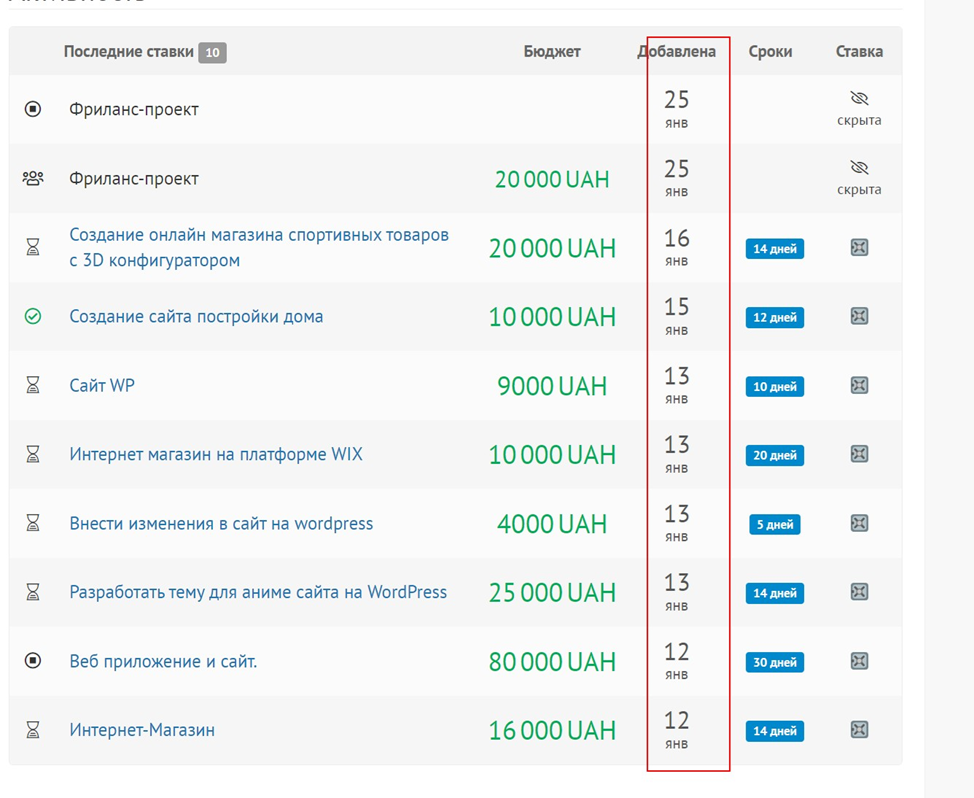Viewport: 974px width, 798px height.
Task: Expand the bid in the Интернет-Магазин row
Action: point(859,730)
